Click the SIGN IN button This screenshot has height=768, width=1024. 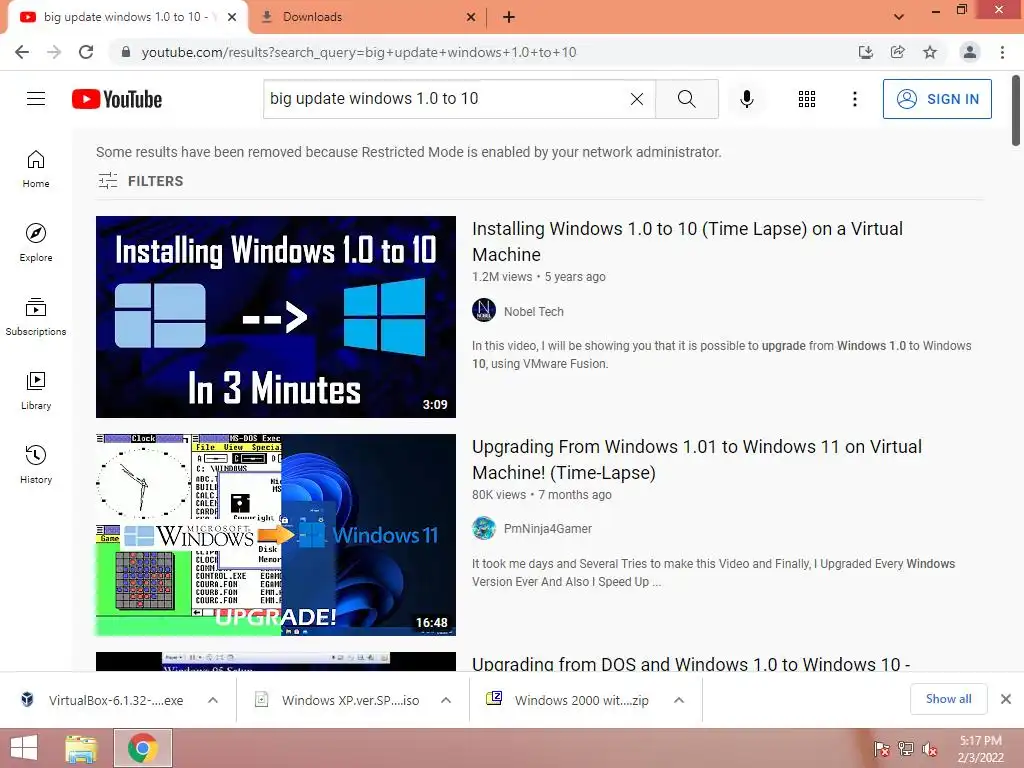[x=937, y=99]
